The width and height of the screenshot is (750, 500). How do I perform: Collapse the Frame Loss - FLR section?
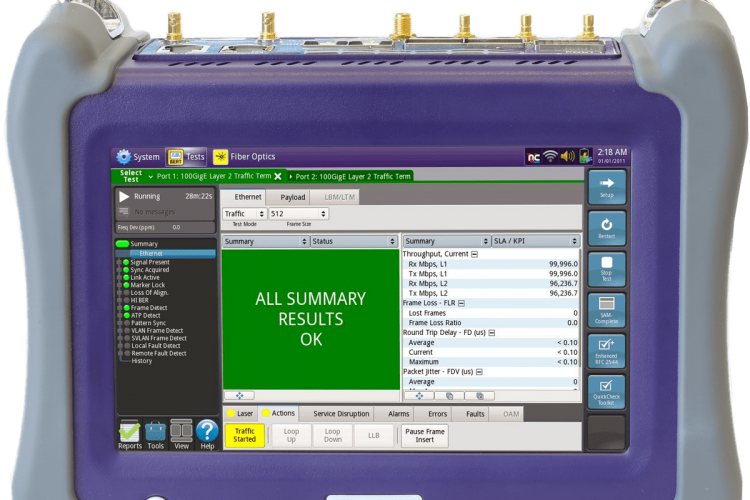click(x=461, y=302)
